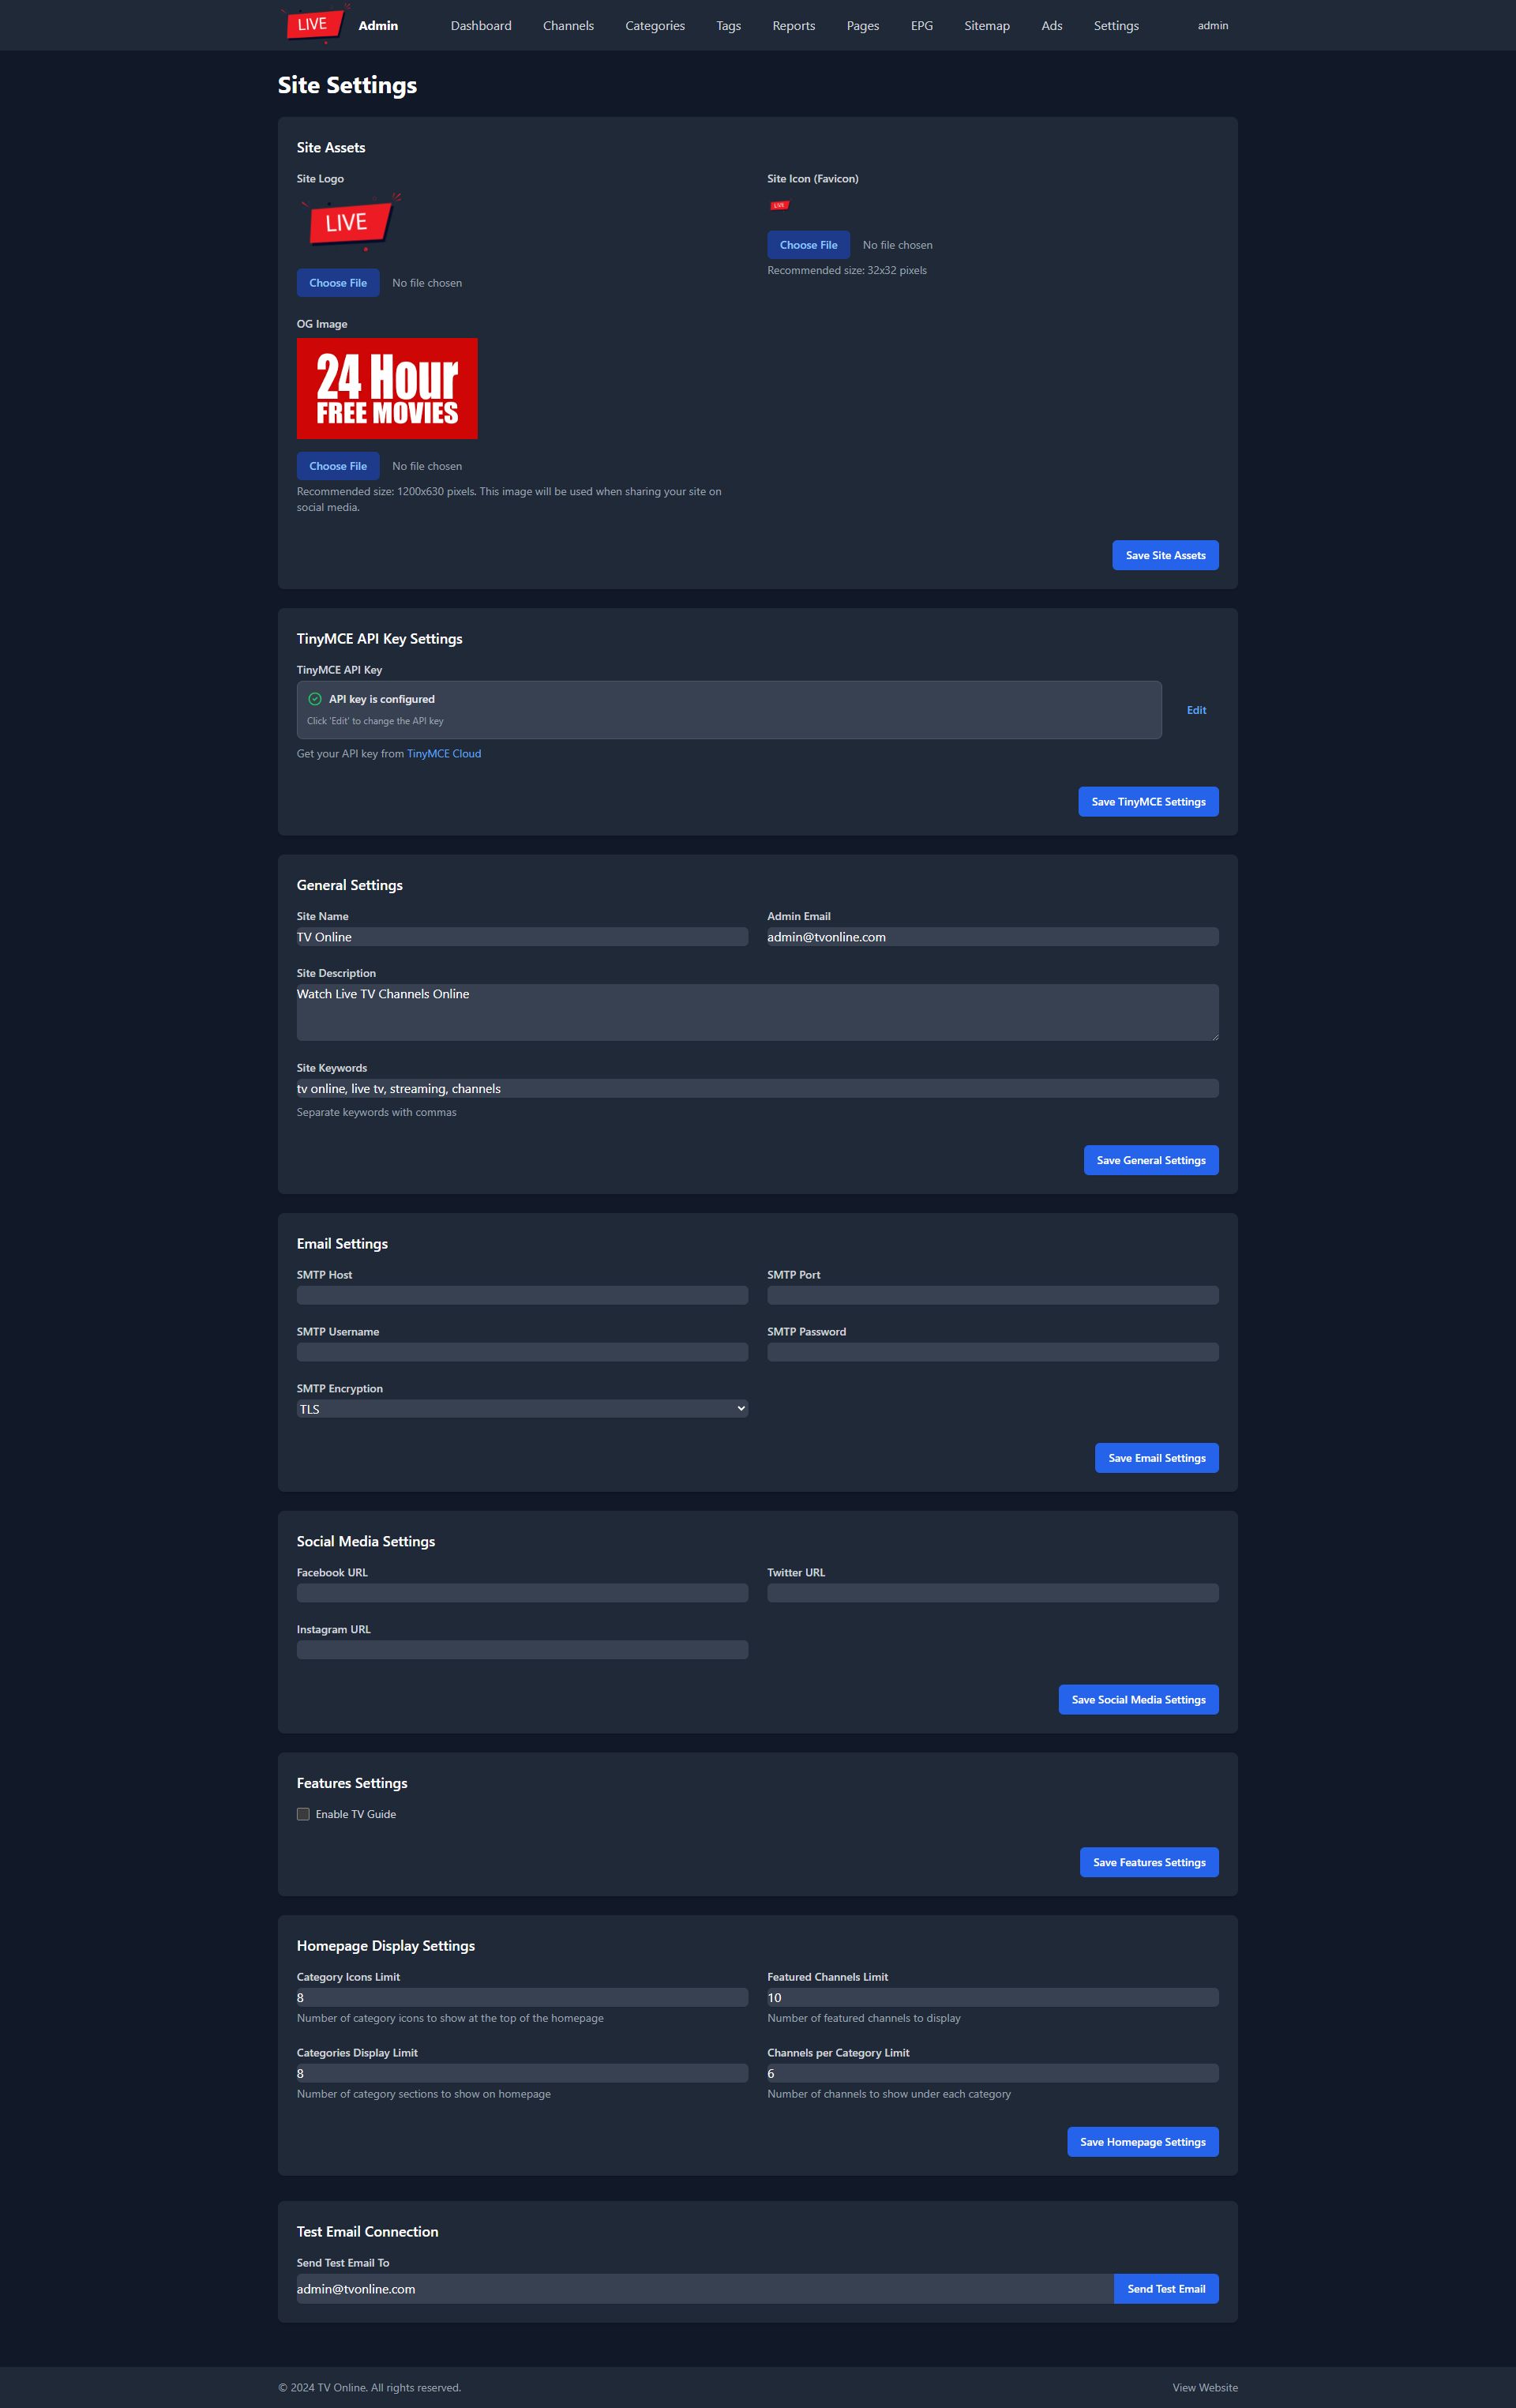The width and height of the screenshot is (1516, 2408).
Task: Open the Channels menu item
Action: coord(568,26)
